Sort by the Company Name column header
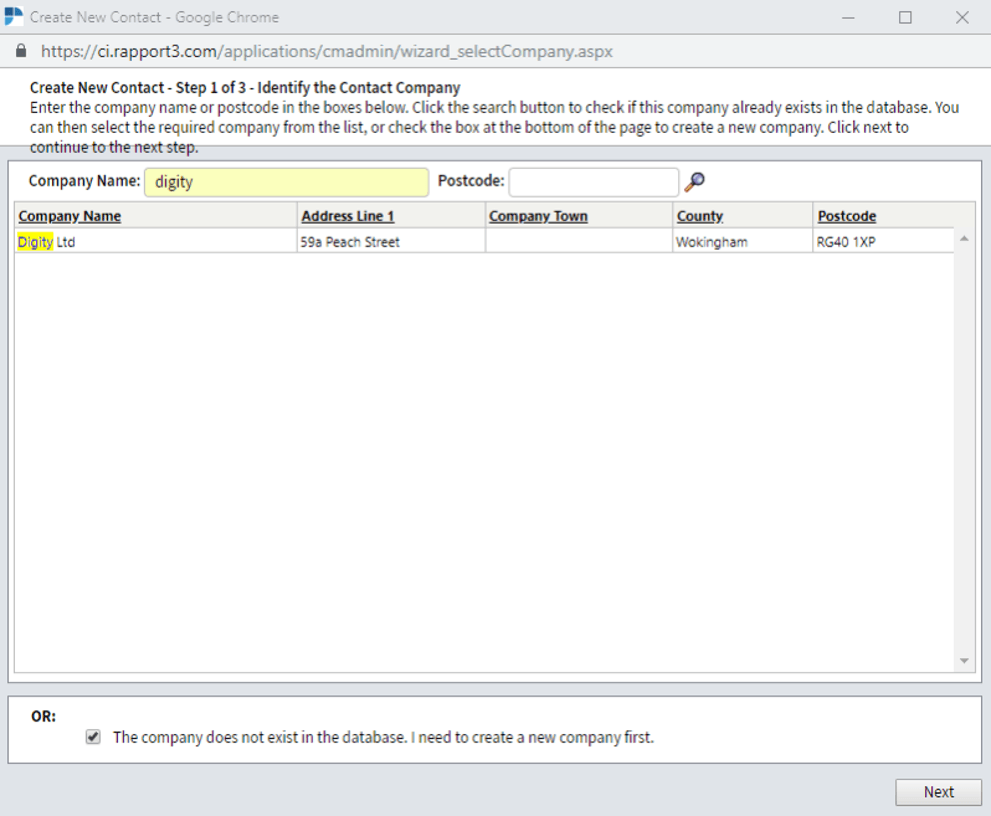Image resolution: width=991 pixels, height=816 pixels. click(70, 216)
